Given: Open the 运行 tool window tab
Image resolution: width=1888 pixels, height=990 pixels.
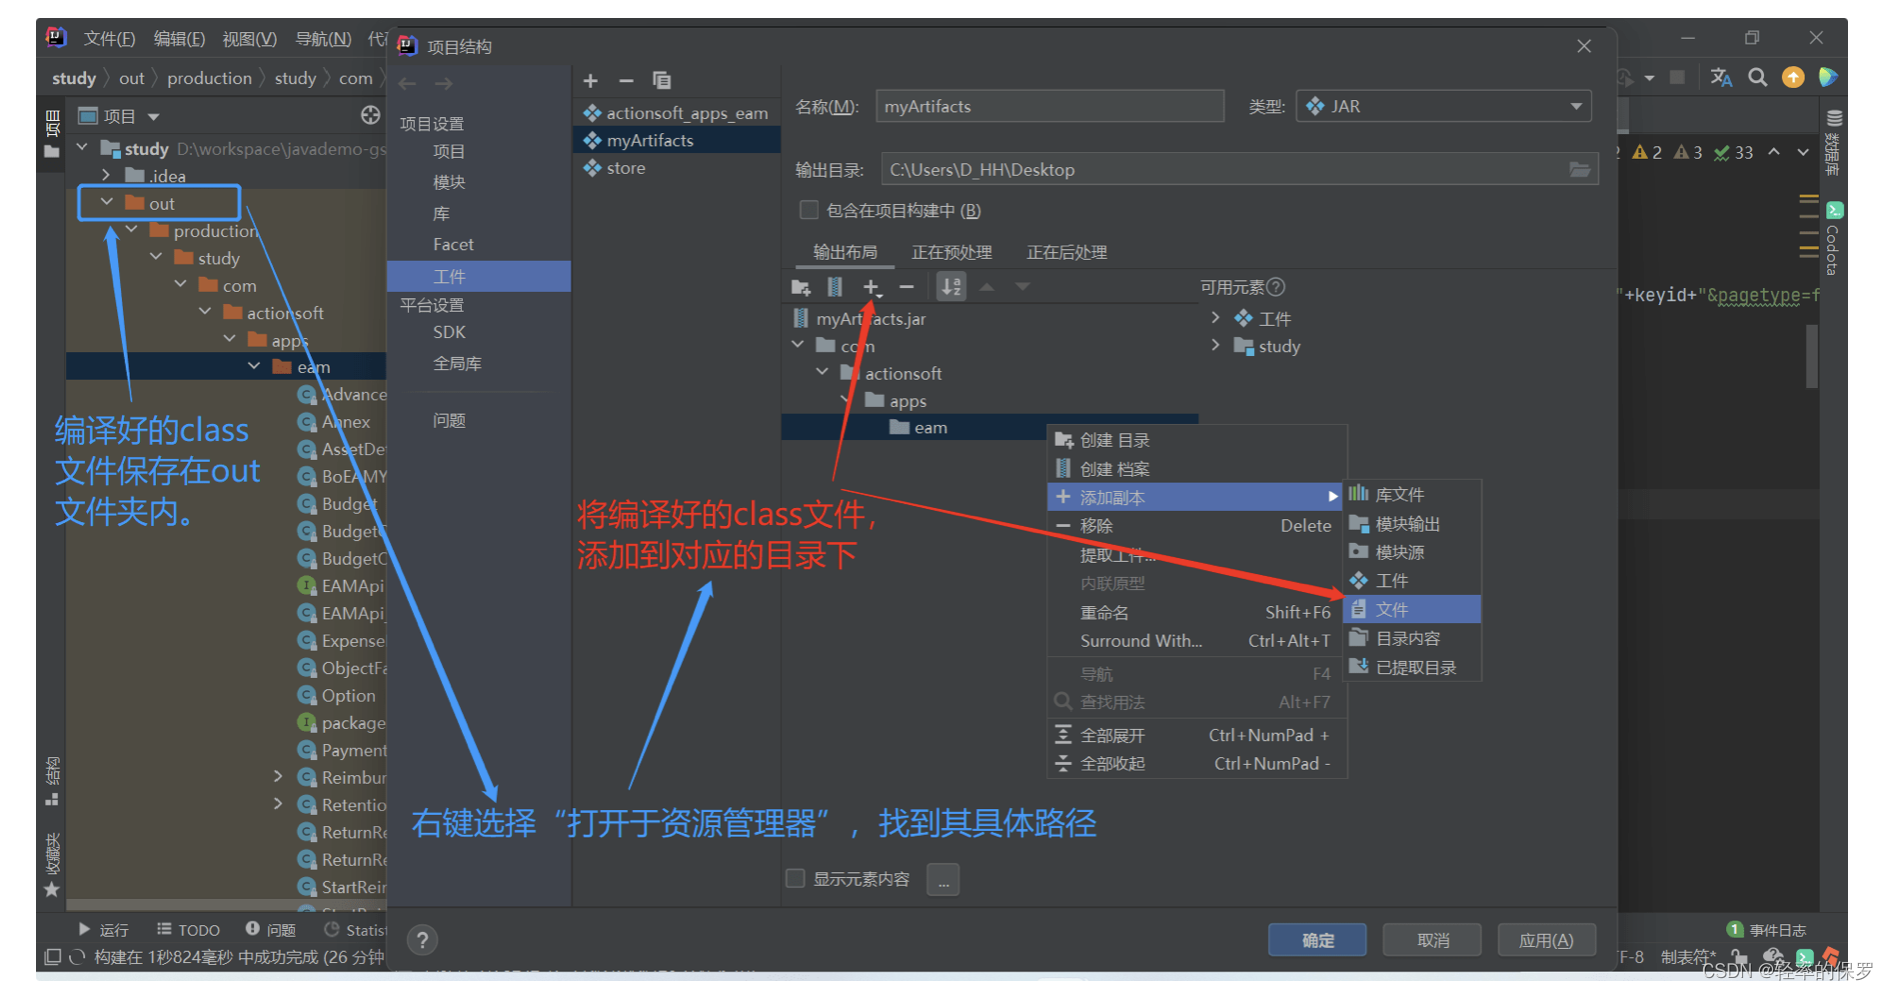Looking at the screenshot, I should pos(104,930).
